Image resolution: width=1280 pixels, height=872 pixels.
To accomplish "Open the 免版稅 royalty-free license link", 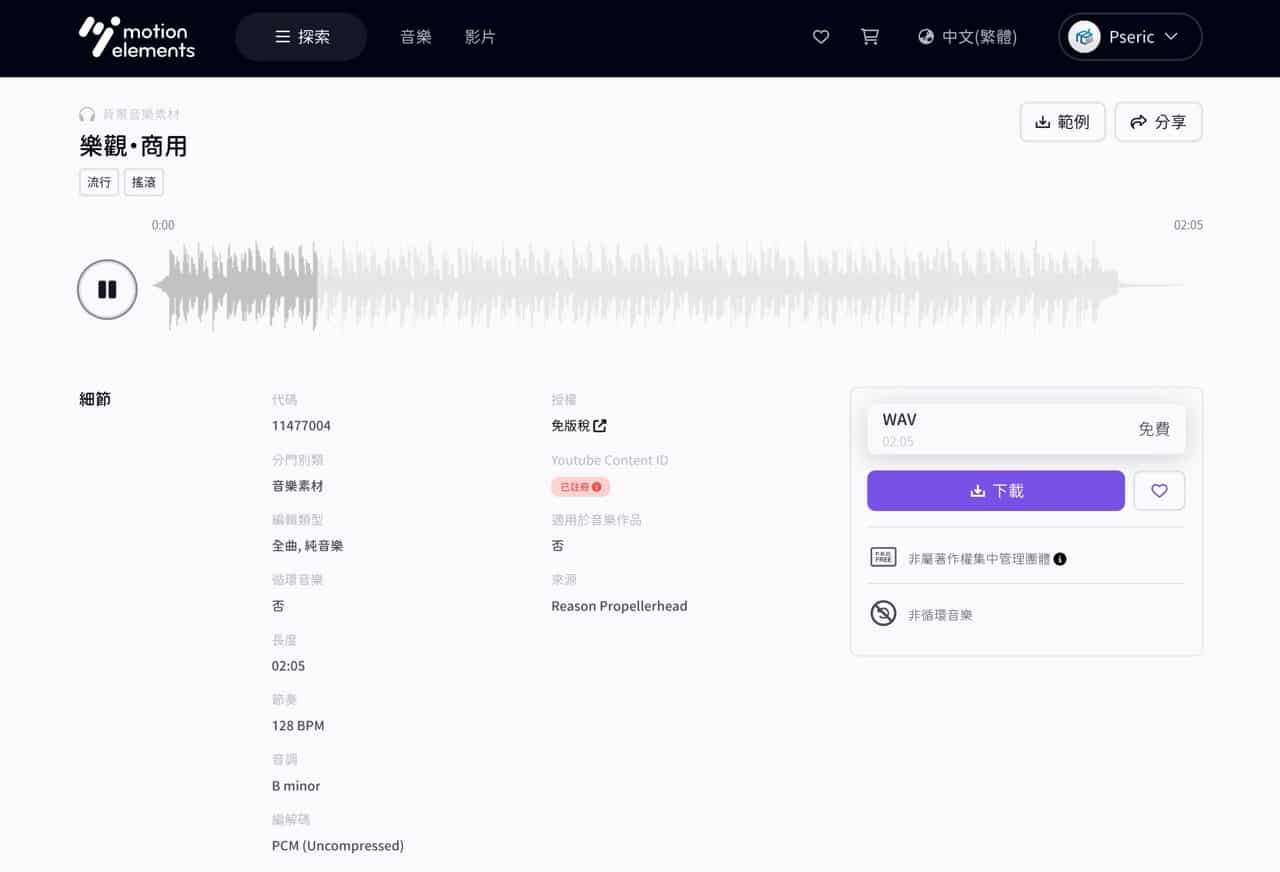I will (x=579, y=426).
